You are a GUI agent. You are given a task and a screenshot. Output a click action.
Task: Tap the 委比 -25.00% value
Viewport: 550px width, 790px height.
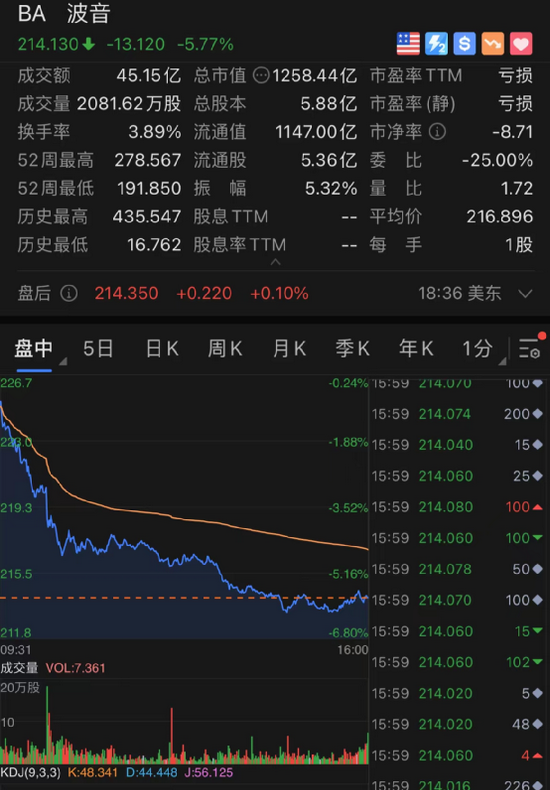pyautogui.click(x=498, y=160)
